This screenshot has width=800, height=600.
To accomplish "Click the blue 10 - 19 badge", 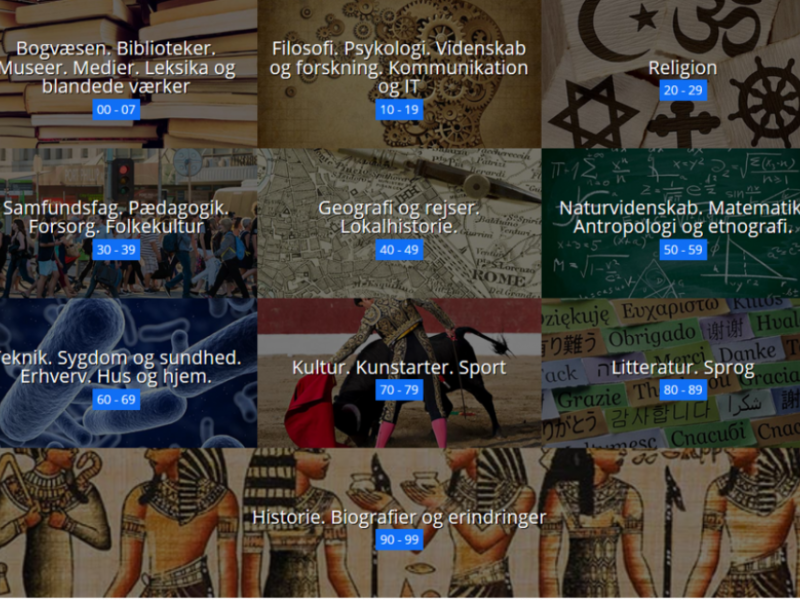I will pos(399,110).
